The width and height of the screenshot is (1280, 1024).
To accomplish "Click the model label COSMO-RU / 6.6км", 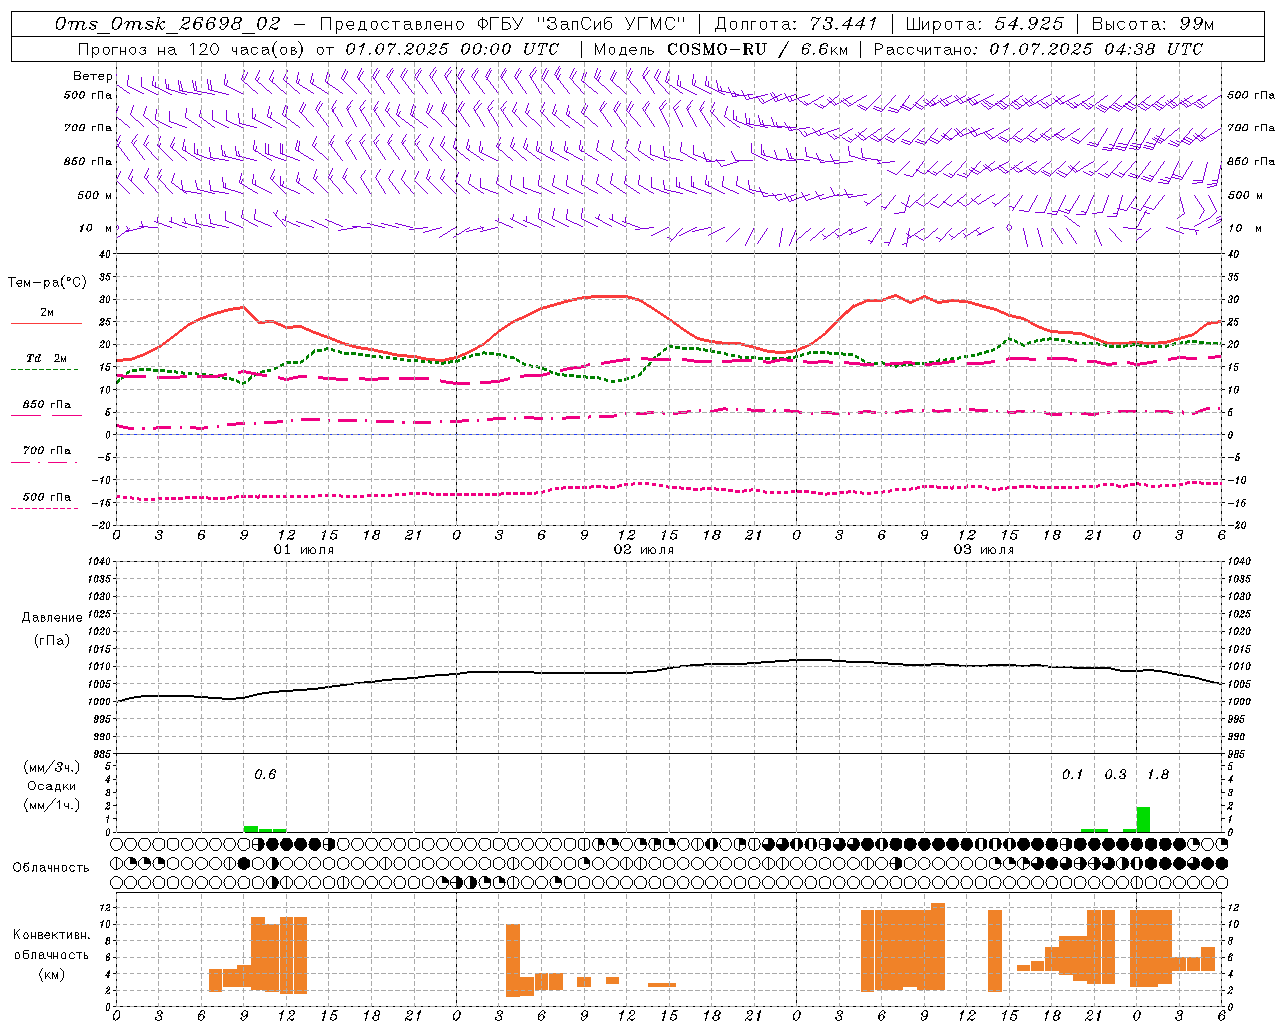I will [756, 49].
